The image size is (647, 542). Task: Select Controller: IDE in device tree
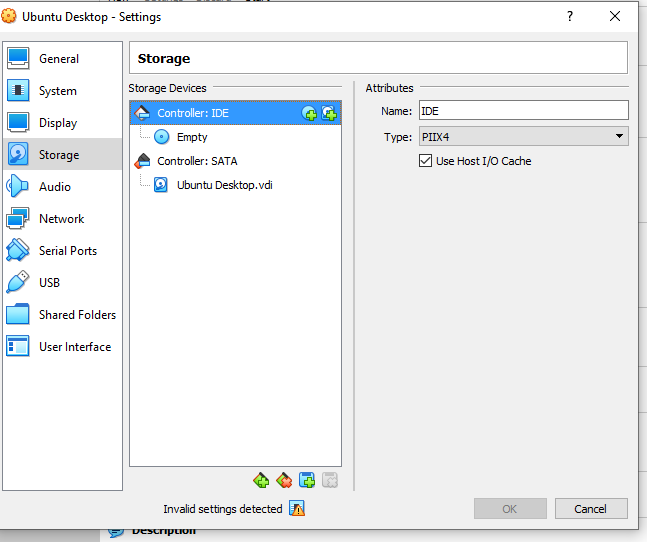click(x=235, y=113)
